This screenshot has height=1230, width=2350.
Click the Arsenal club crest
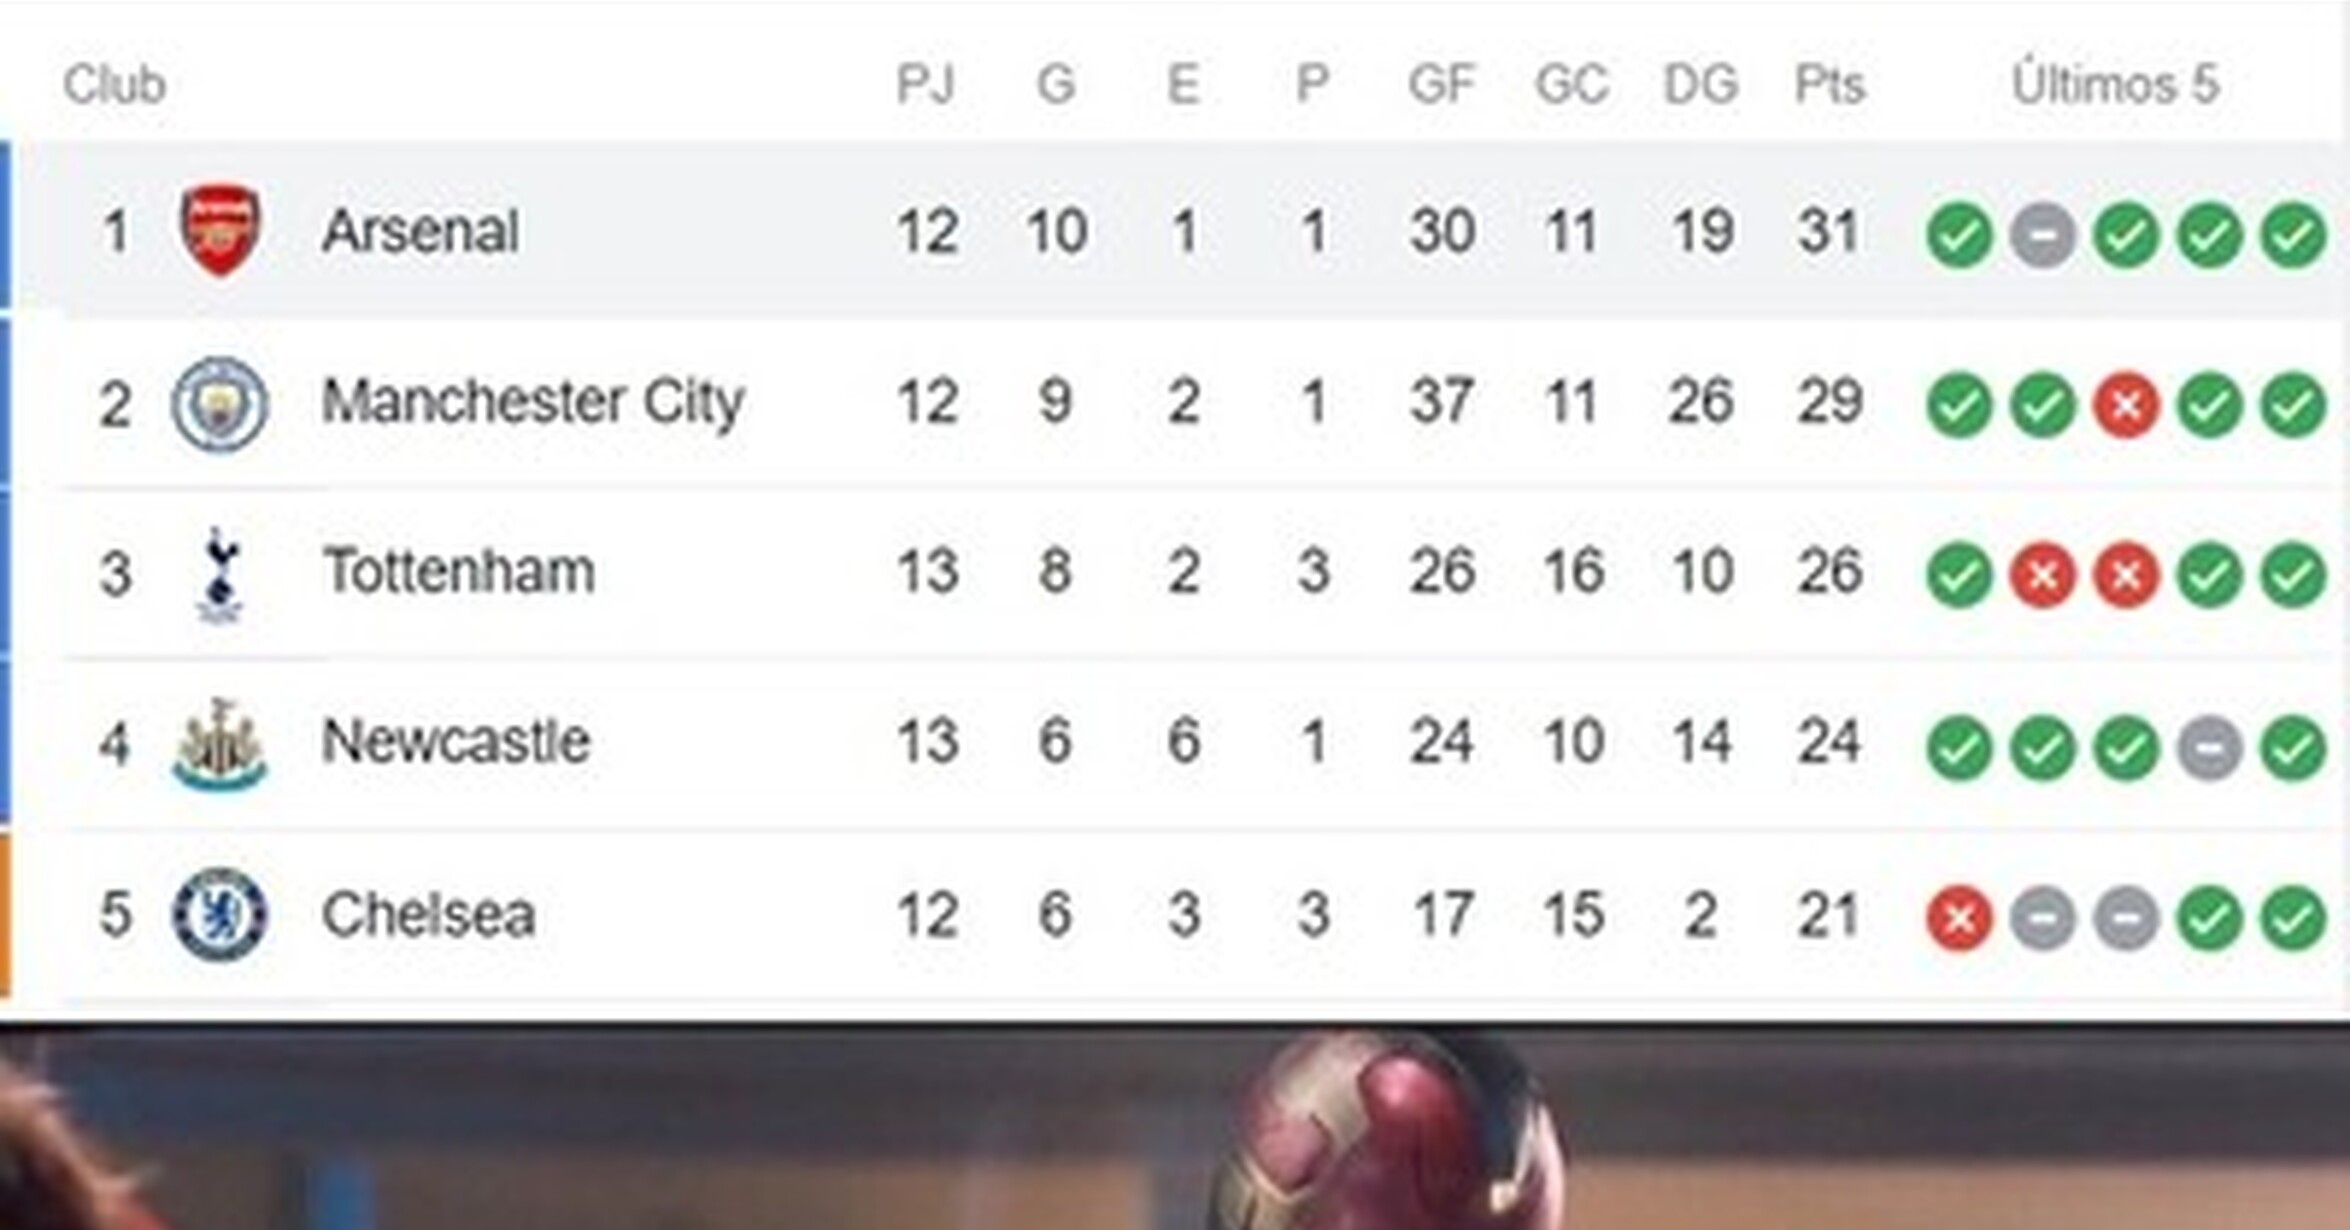pos(220,231)
